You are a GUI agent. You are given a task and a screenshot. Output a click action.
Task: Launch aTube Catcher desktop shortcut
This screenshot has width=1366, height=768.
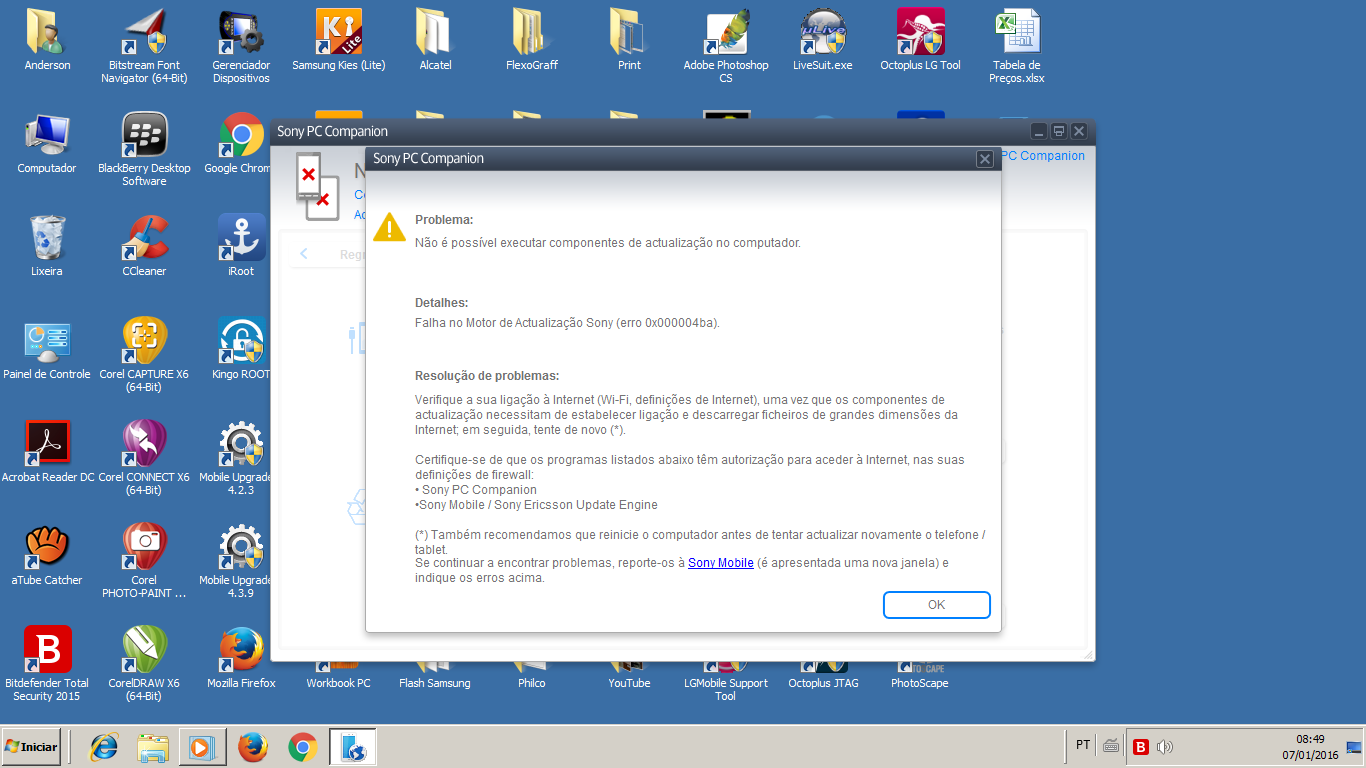pyautogui.click(x=47, y=556)
